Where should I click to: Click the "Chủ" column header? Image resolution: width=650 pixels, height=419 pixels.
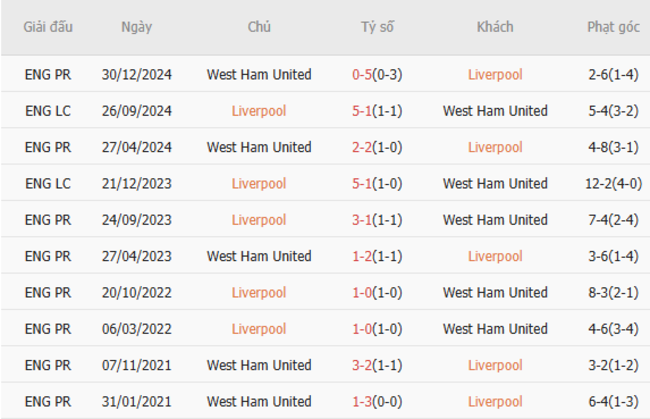click(259, 27)
